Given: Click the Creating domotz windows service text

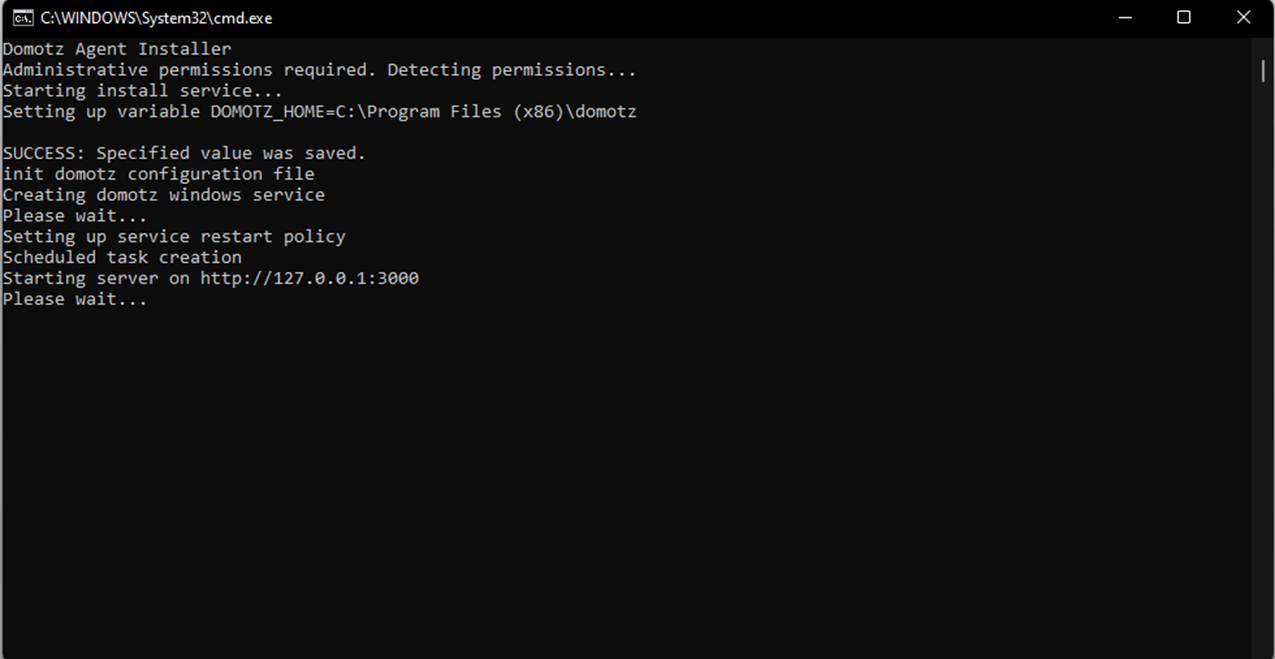Looking at the screenshot, I should click(x=163, y=194).
